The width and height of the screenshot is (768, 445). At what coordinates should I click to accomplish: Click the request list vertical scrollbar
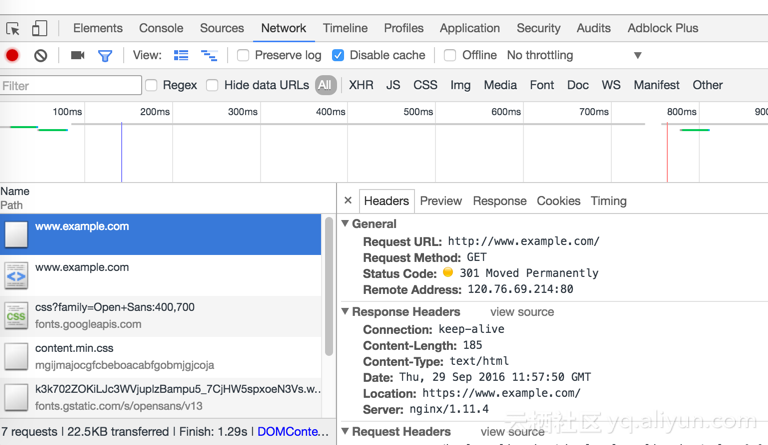329,286
